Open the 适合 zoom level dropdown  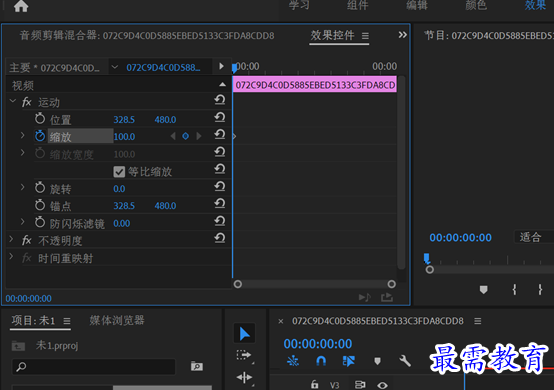pyautogui.click(x=534, y=237)
